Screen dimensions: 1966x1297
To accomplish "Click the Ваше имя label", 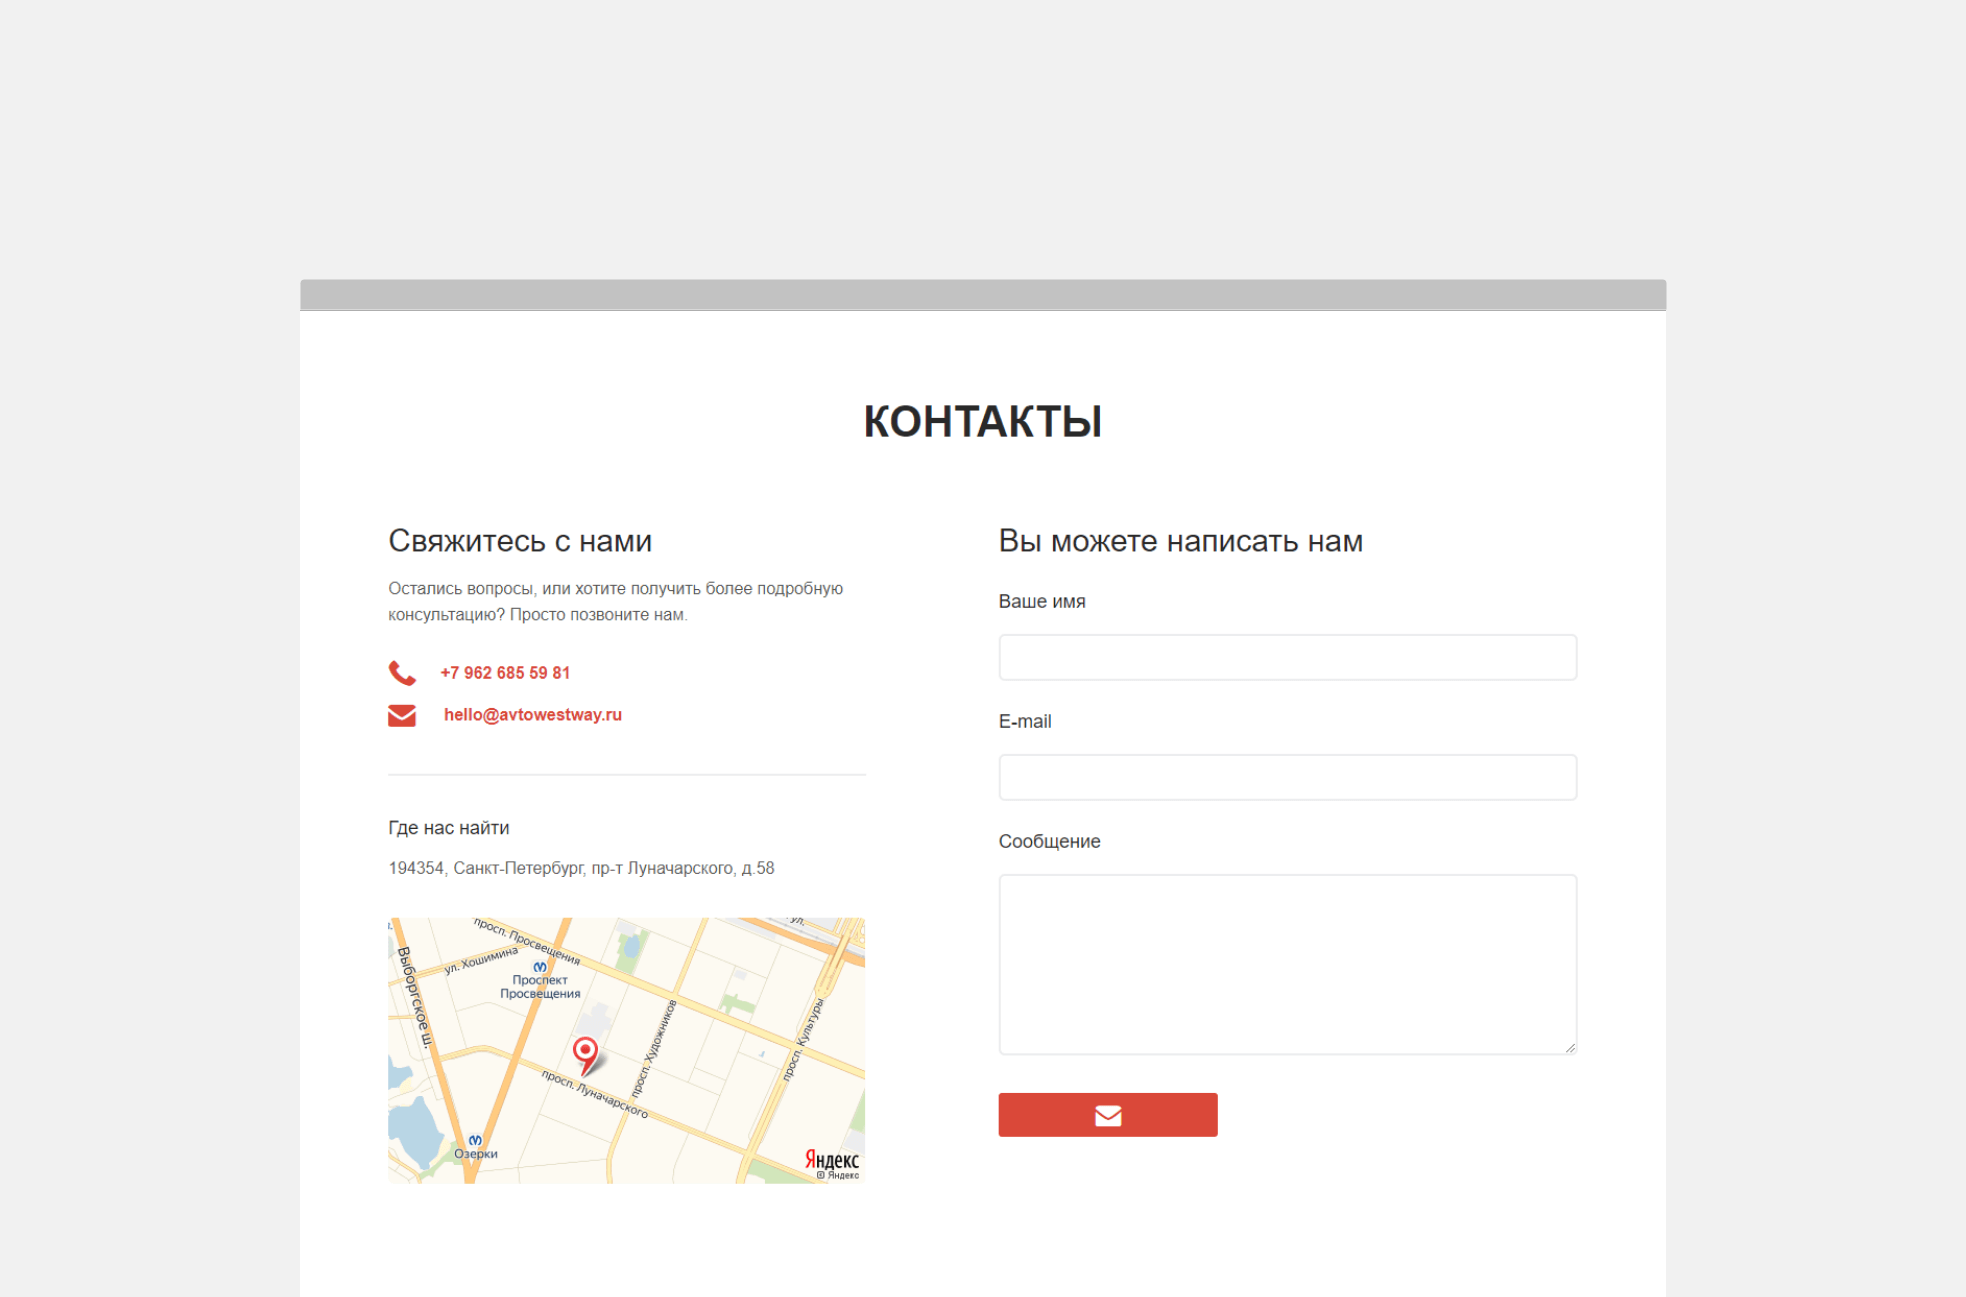I will point(1042,601).
